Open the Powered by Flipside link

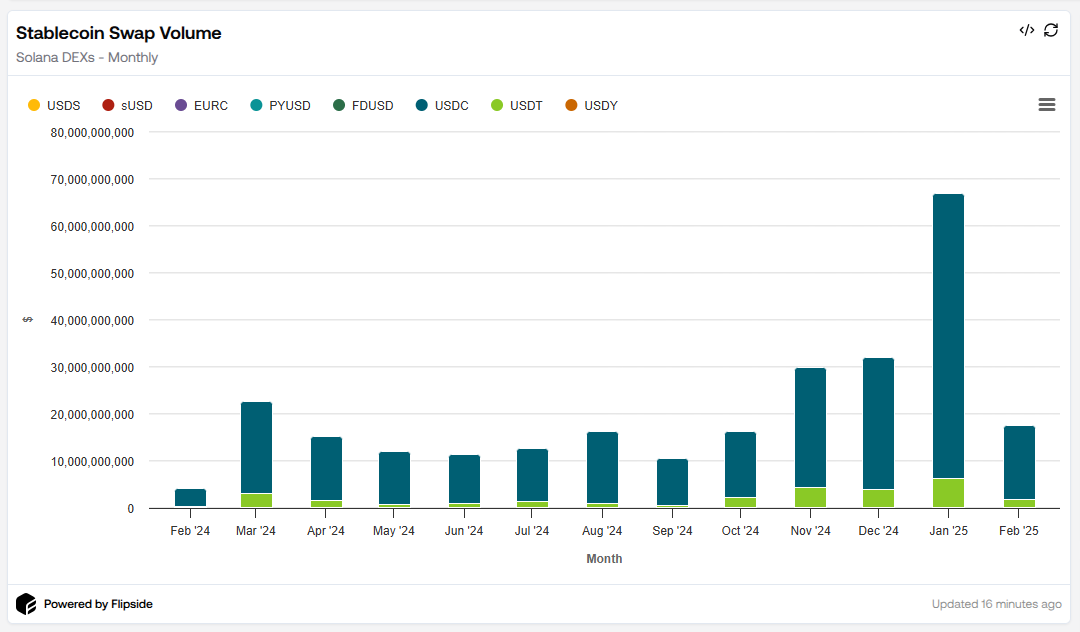tap(97, 604)
